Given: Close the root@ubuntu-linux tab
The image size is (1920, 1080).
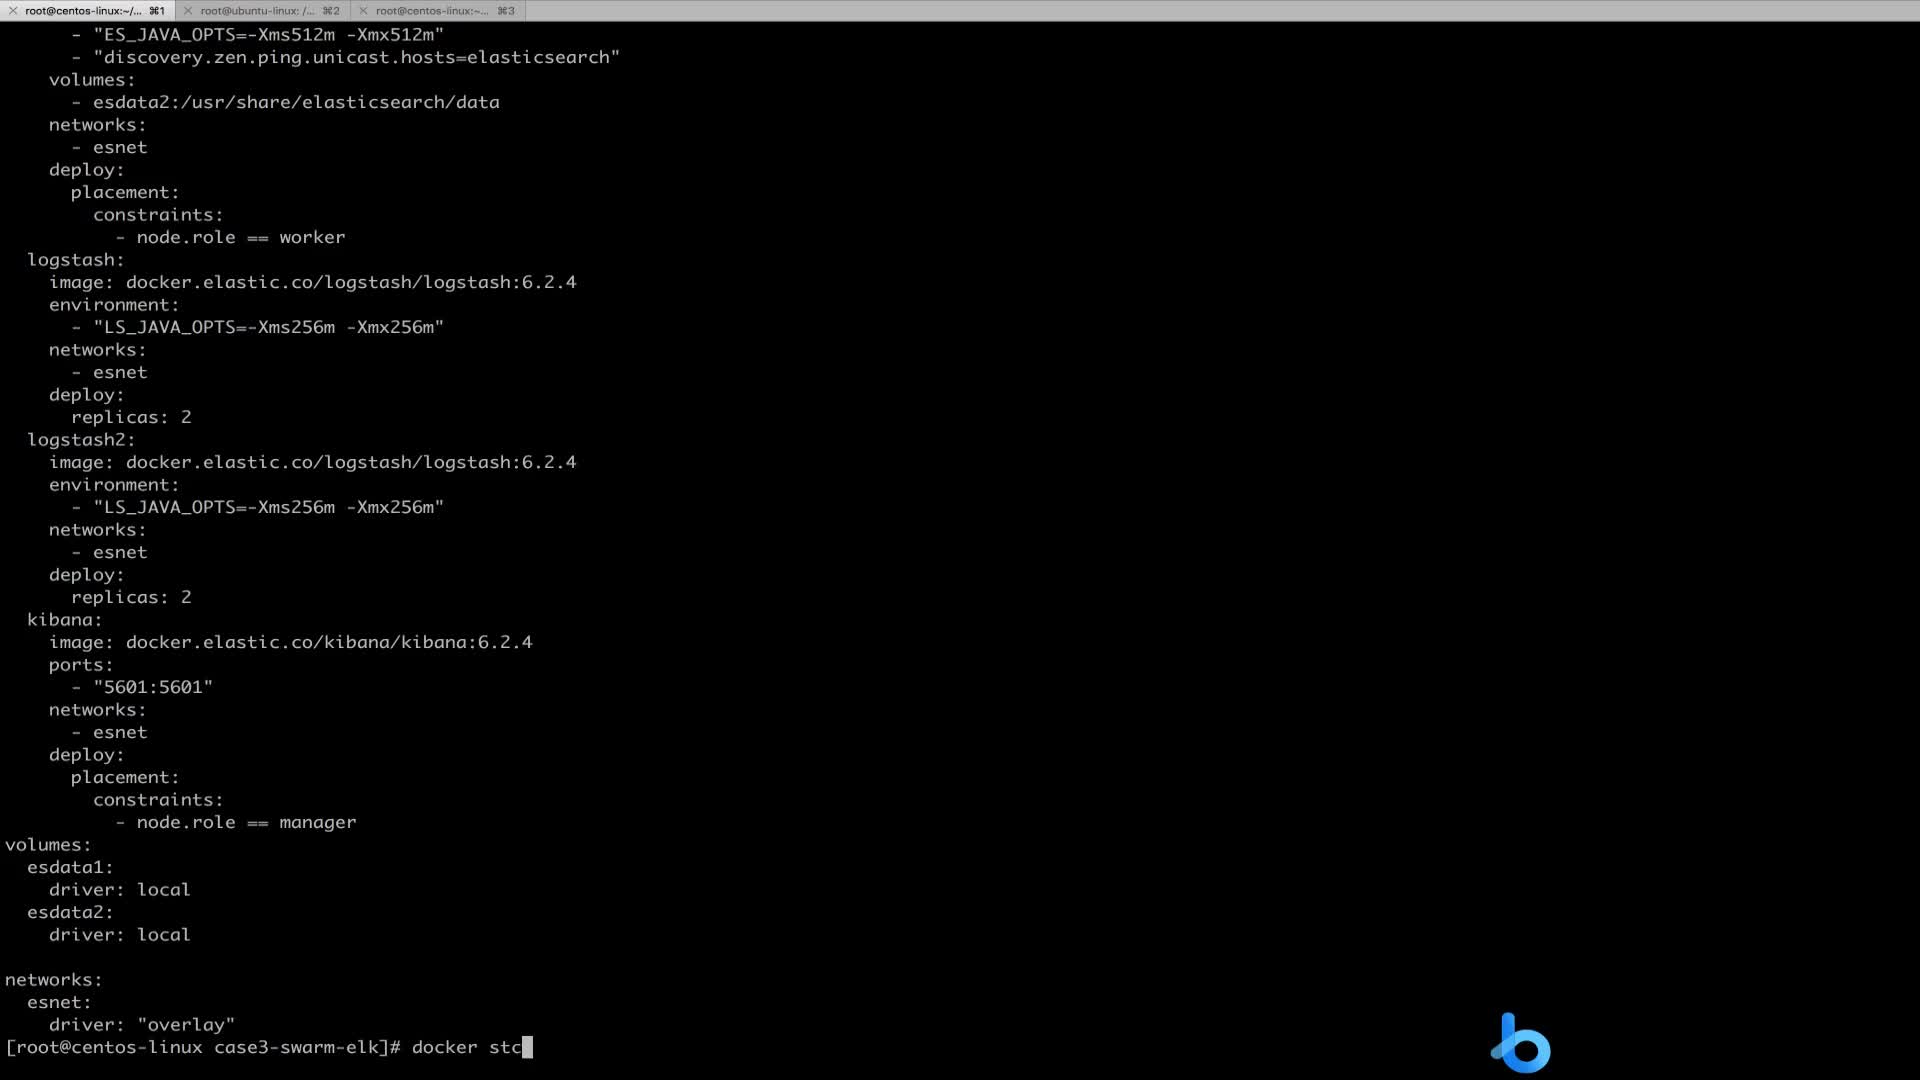Looking at the screenshot, I should click(x=188, y=11).
